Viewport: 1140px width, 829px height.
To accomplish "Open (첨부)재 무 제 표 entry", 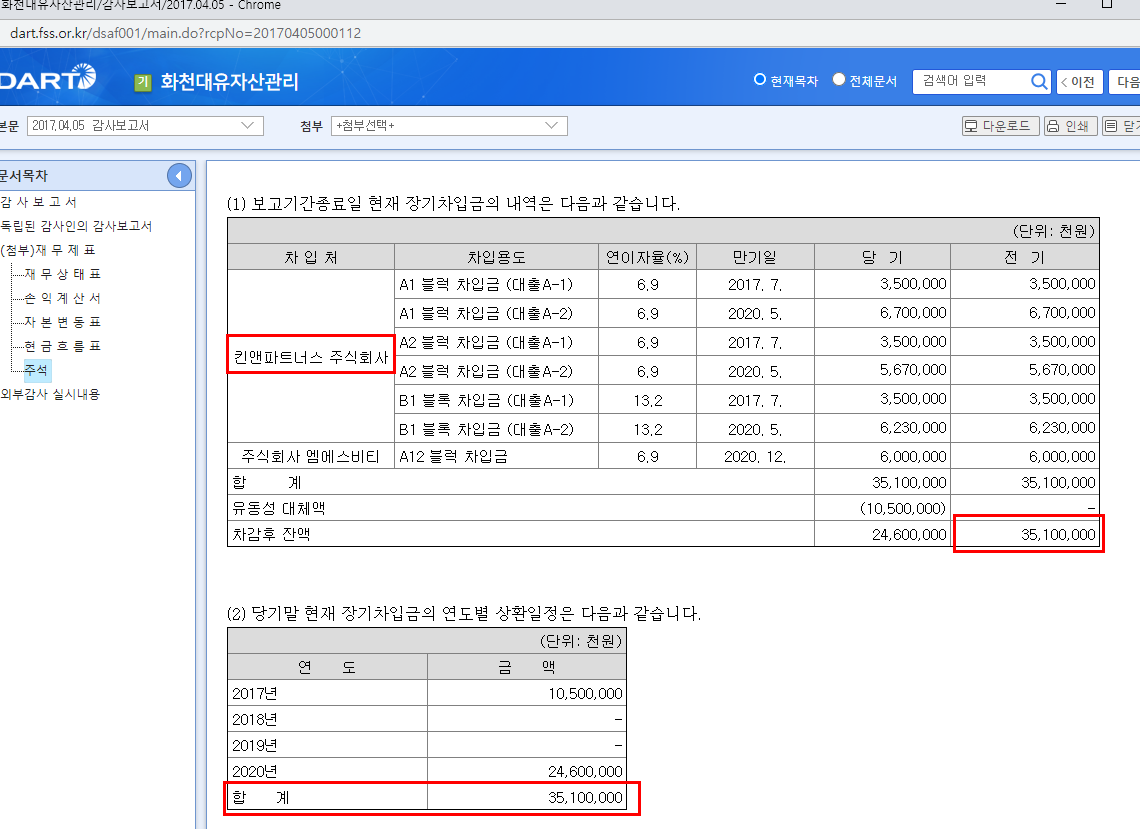I will (48, 250).
